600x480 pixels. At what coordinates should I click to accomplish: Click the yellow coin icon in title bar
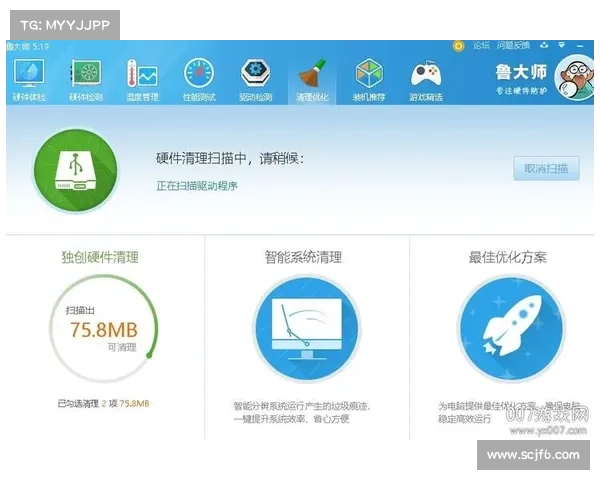pos(458,46)
